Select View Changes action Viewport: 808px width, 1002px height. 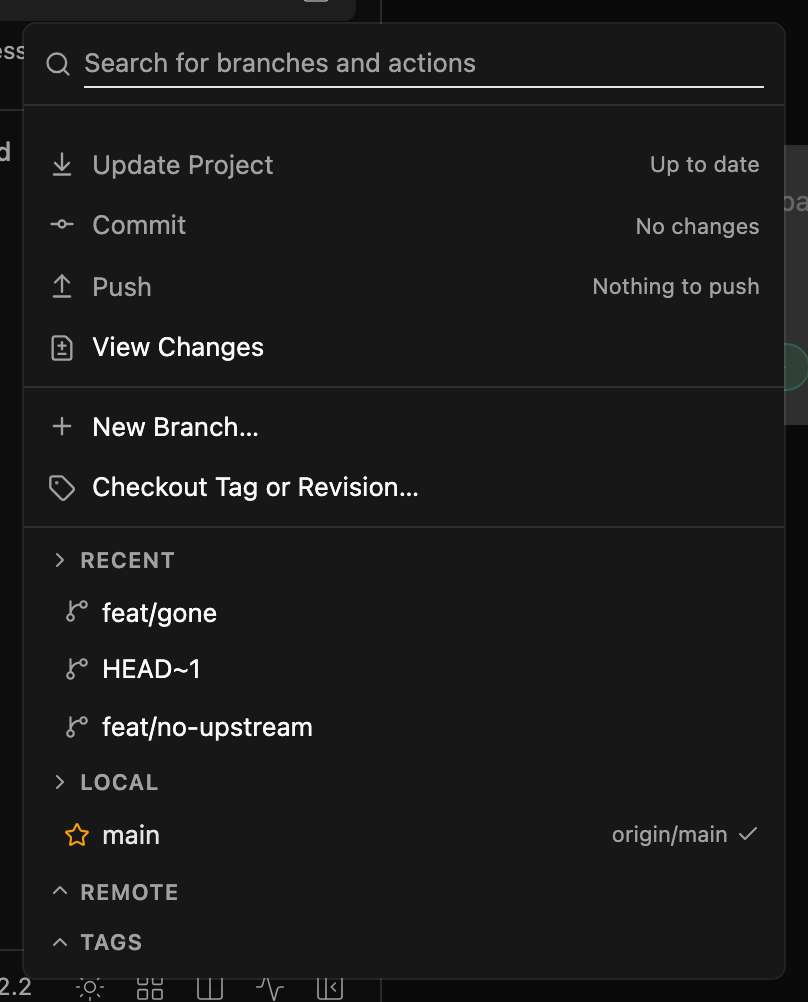404,348
